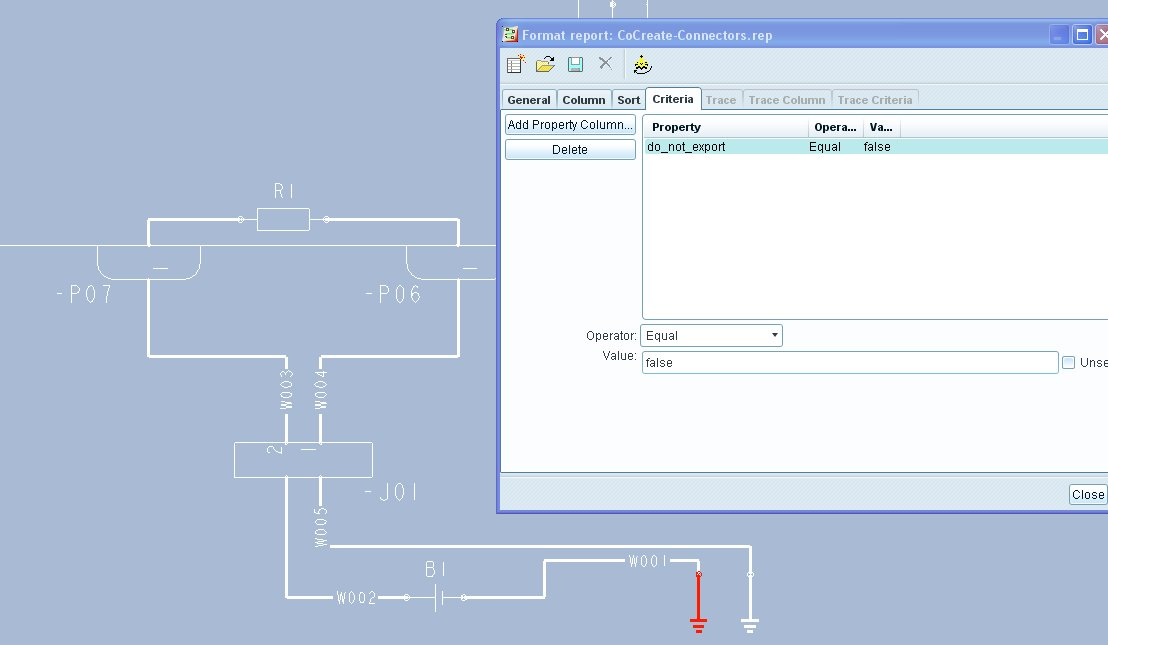Click the R1 resistor symbol

point(283,220)
